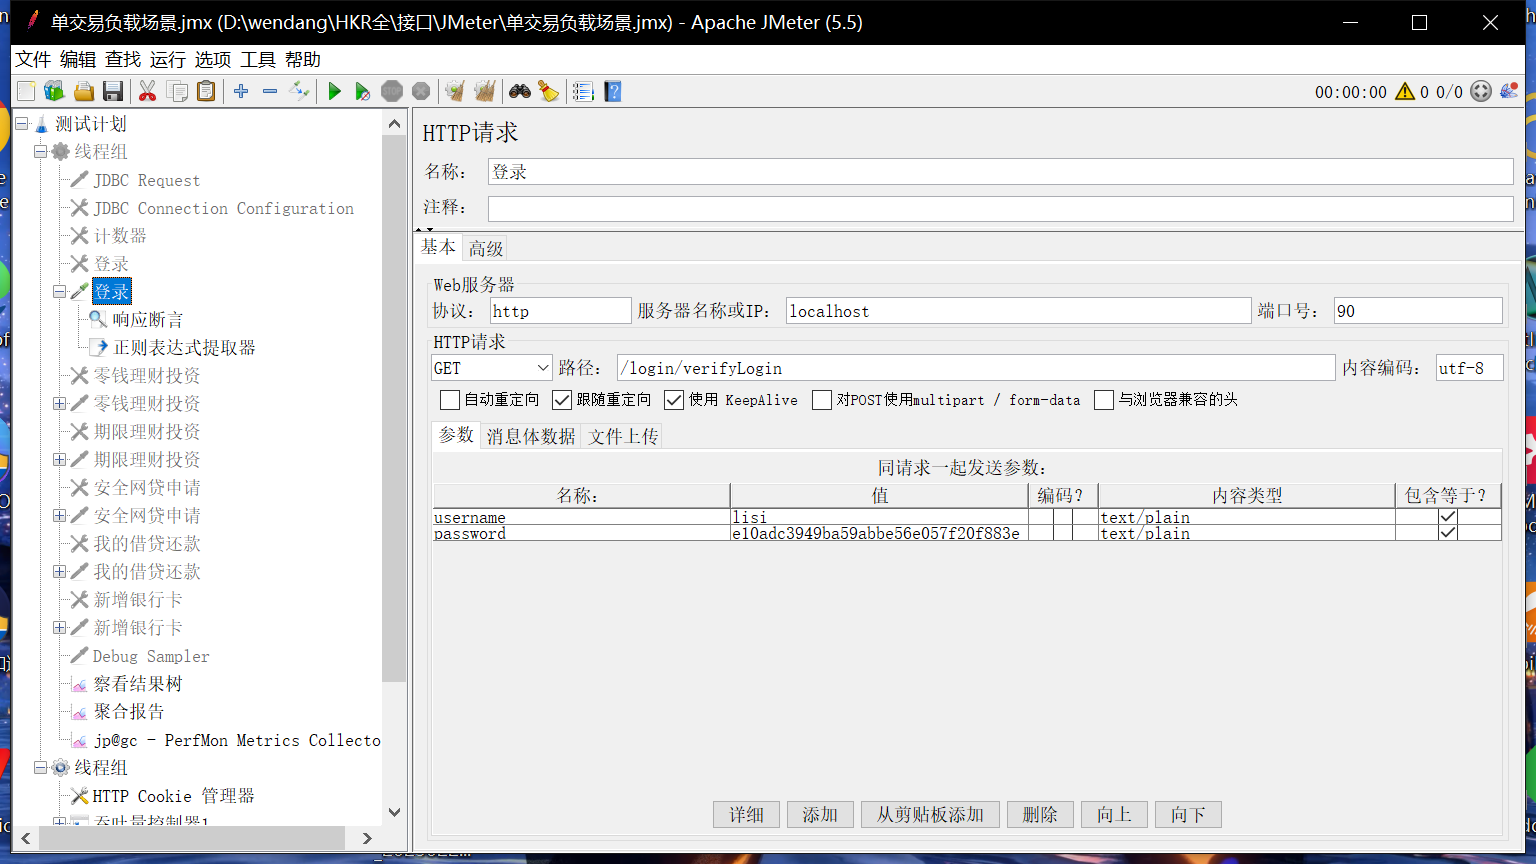
Task: Click the blue plus Expand All icon
Action: point(241,92)
